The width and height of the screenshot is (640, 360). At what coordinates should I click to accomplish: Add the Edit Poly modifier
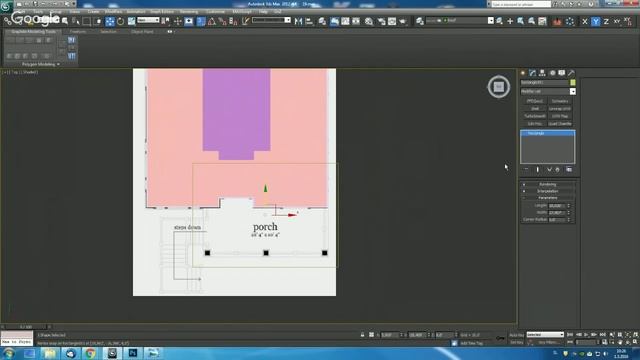click(x=535, y=124)
